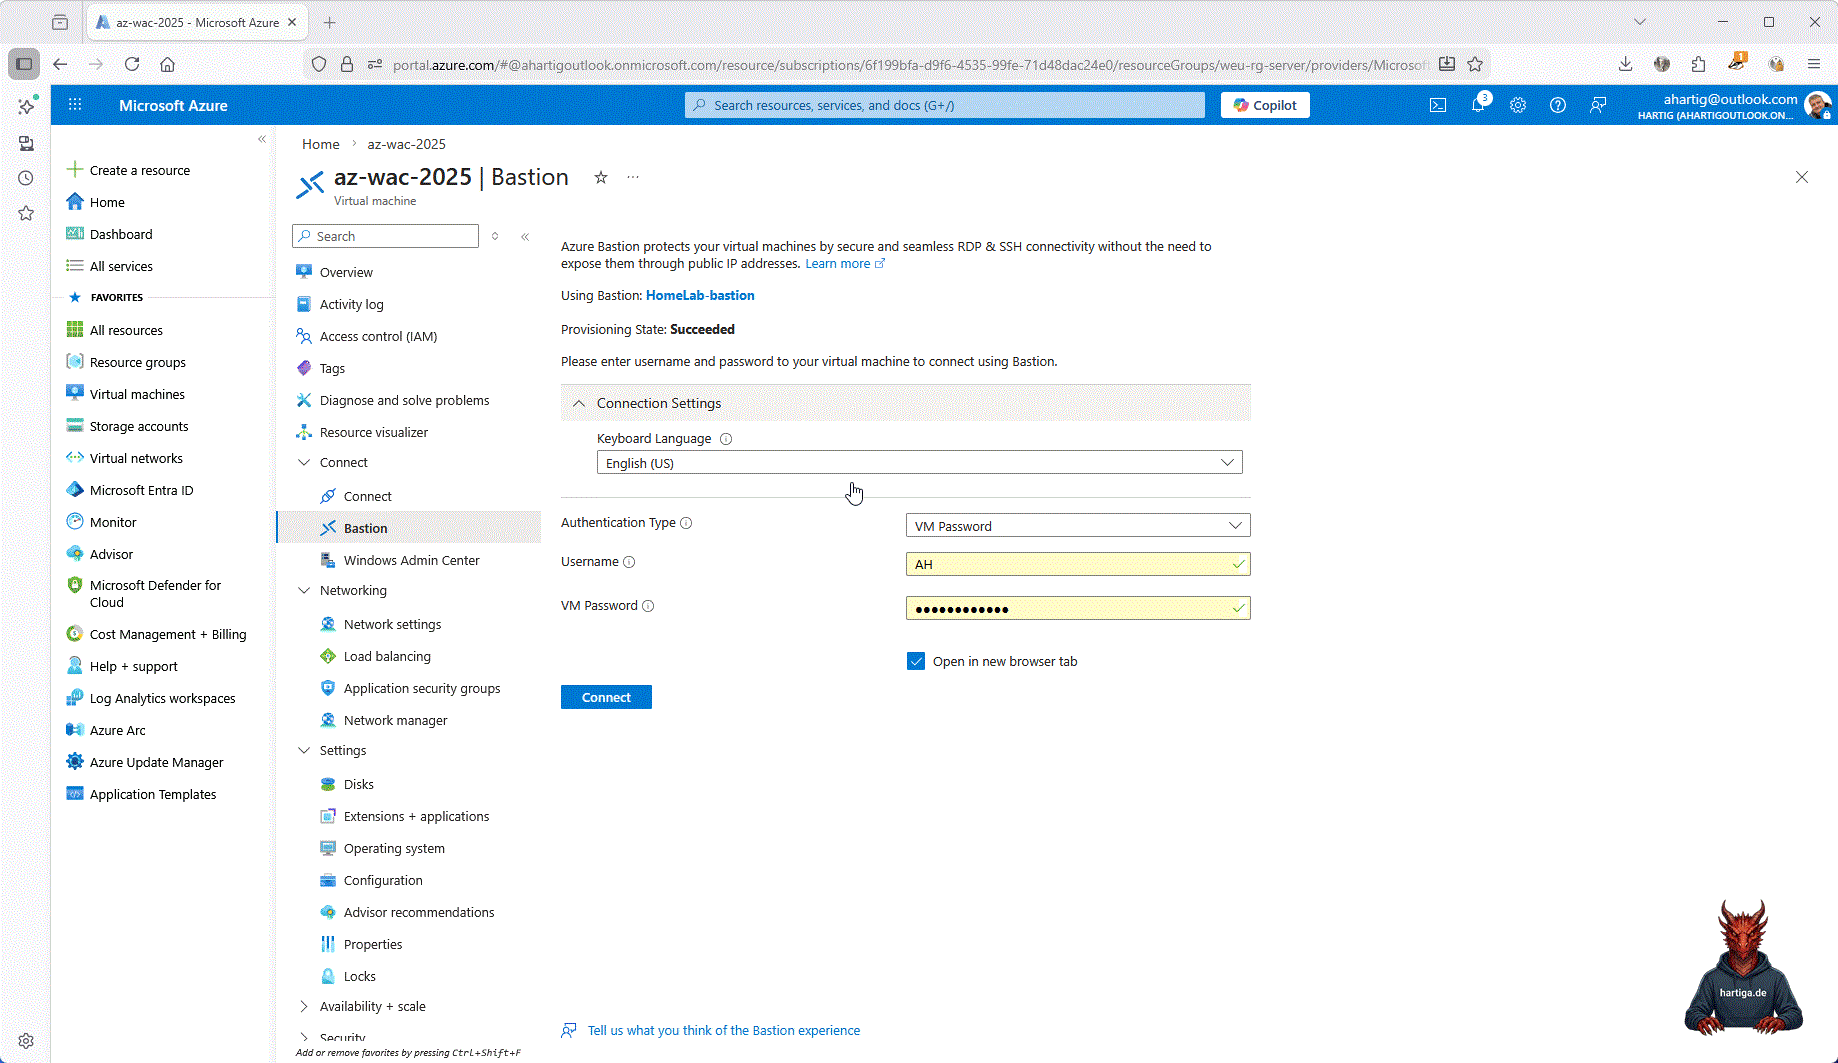The width and height of the screenshot is (1838, 1063).
Task: Open the VM Password info tooltip
Action: [648, 605]
